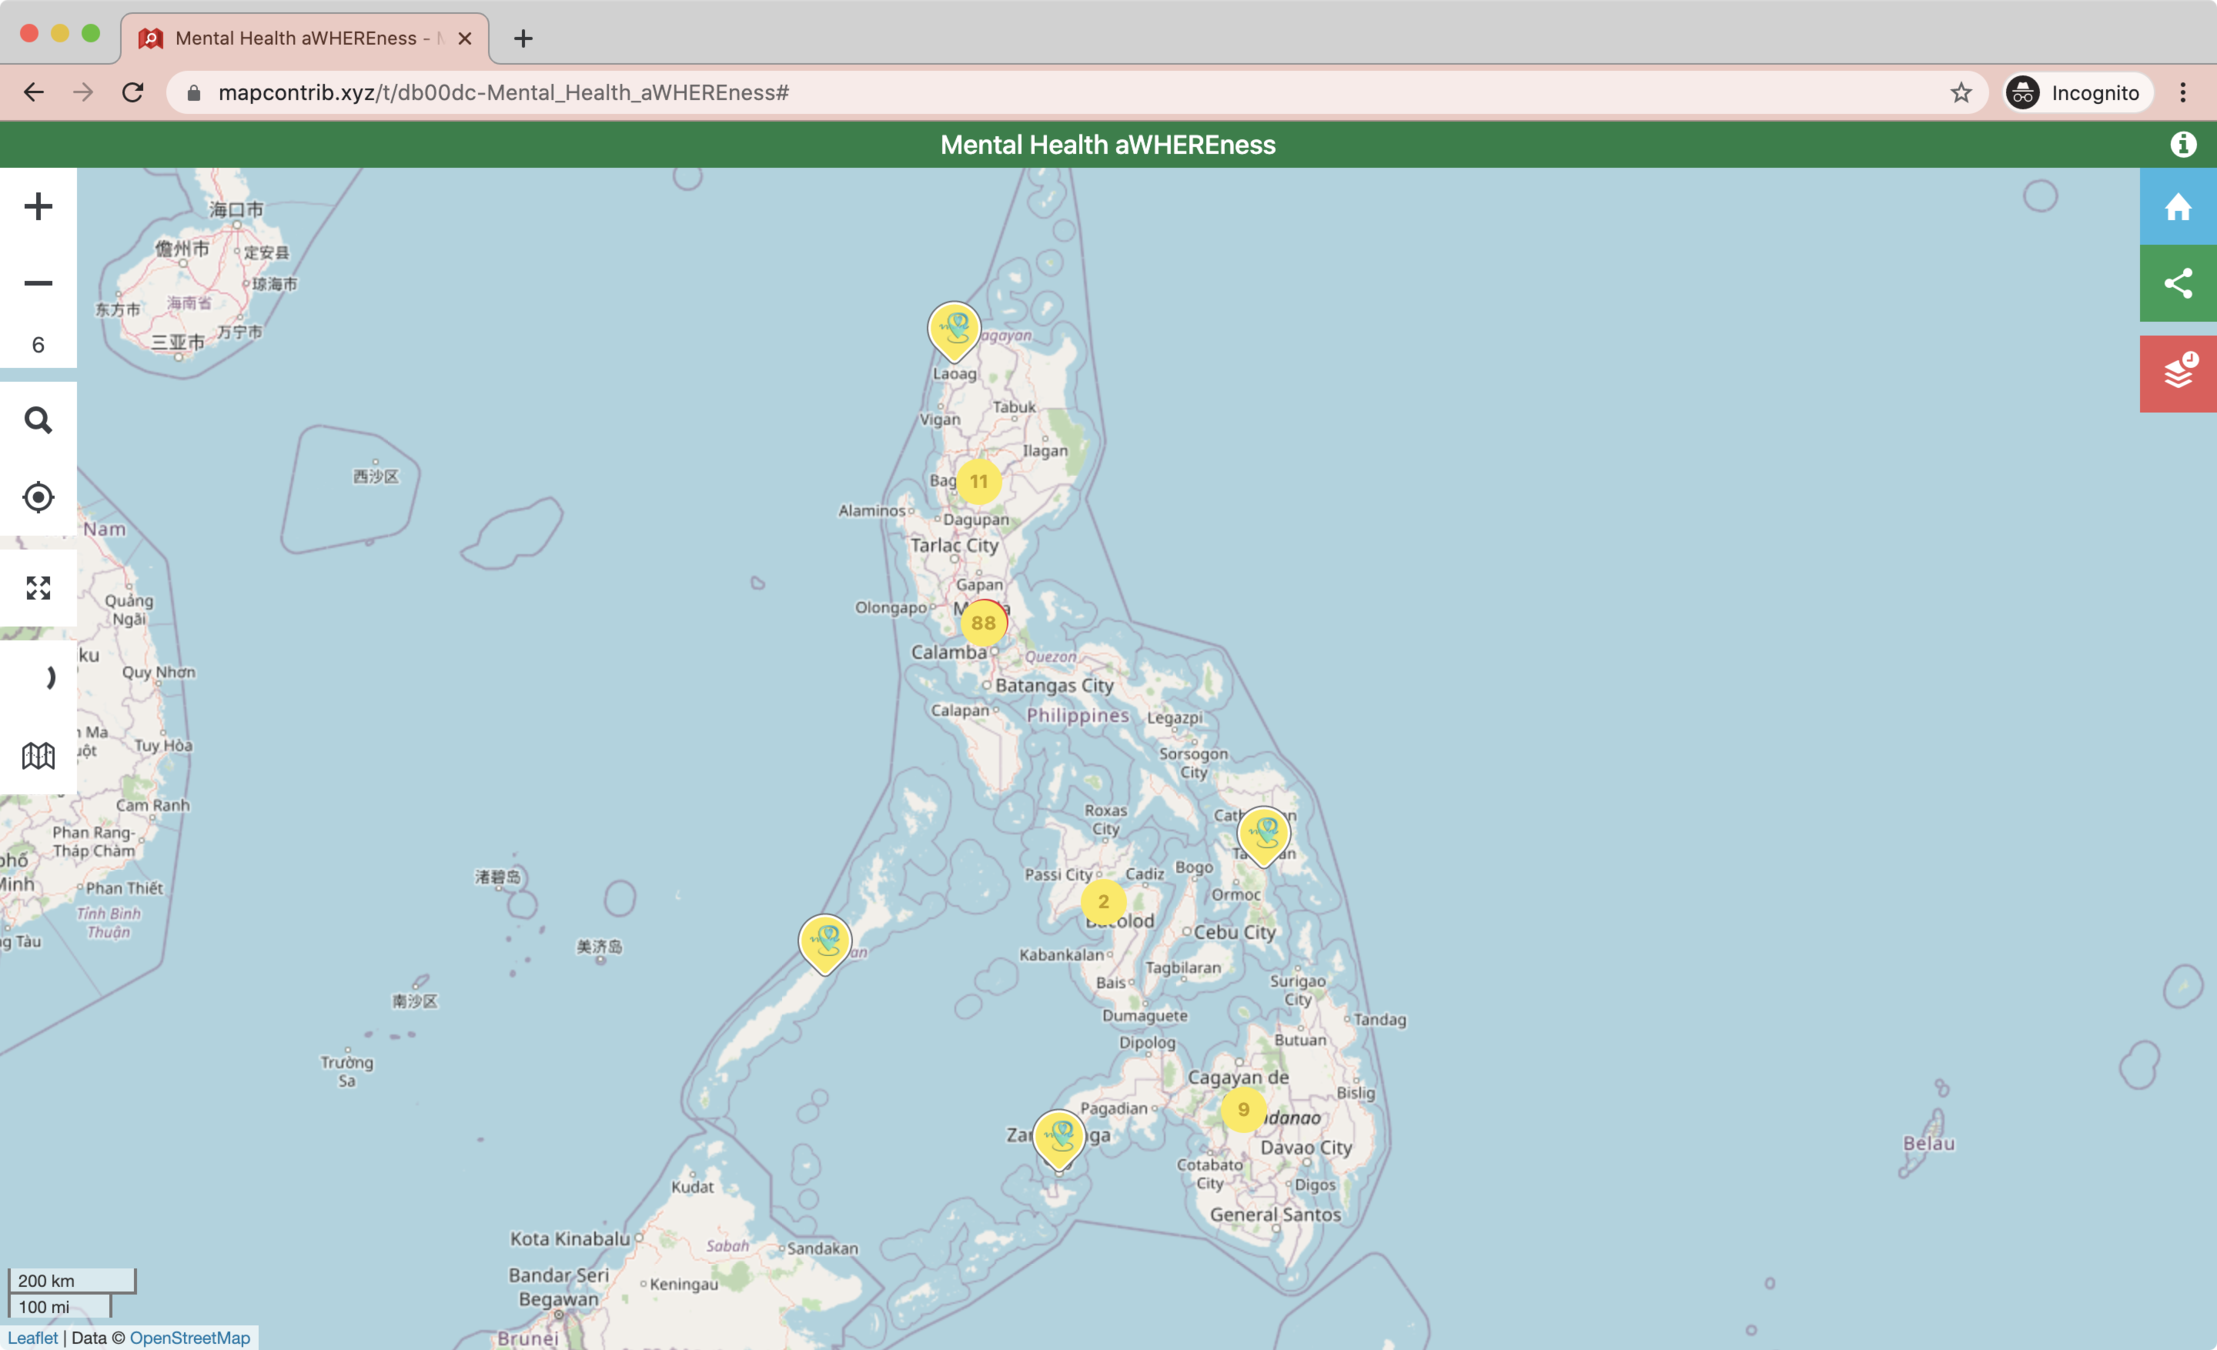Viewport: 2217px width, 1350px height.
Task: Open the tile background map selector
Action: [38, 756]
